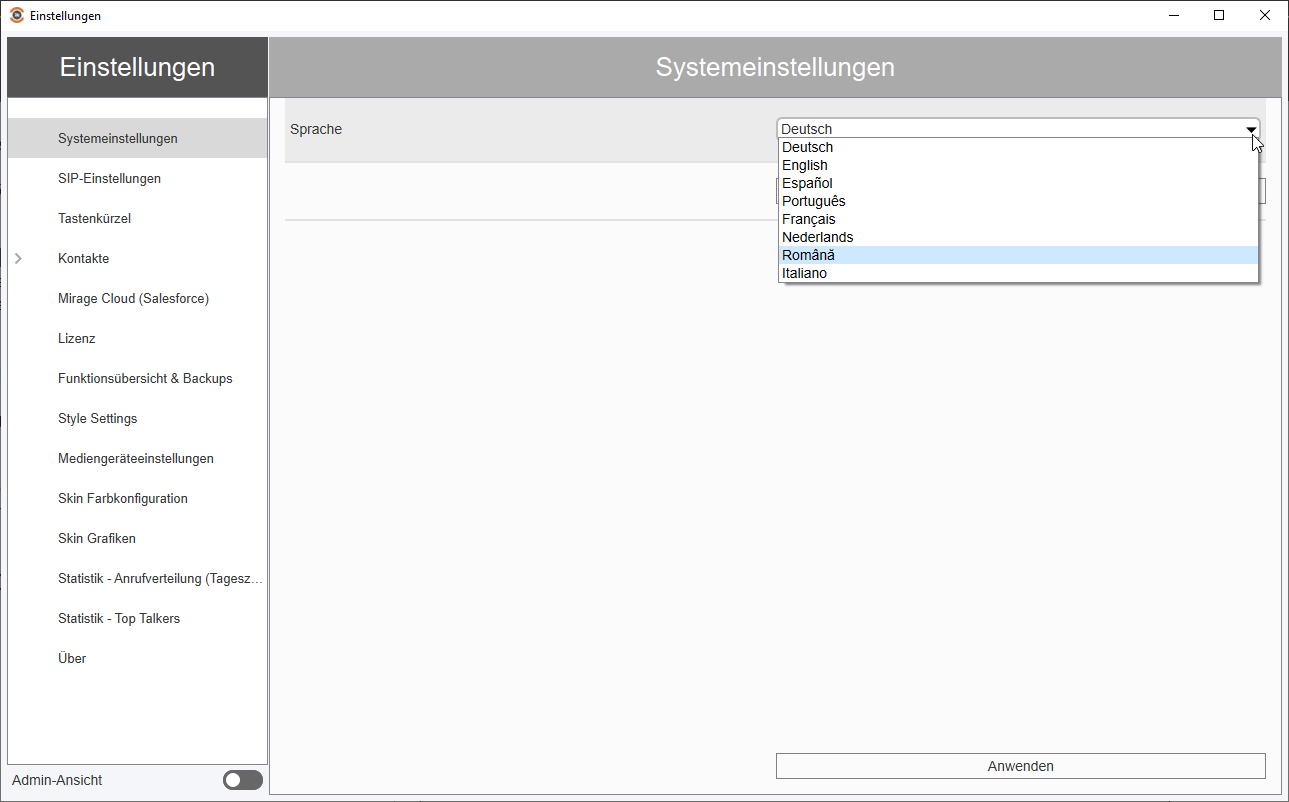Open Systemeinstellungen in the sidebar
Viewport: 1289px width, 802px height.
tap(138, 138)
